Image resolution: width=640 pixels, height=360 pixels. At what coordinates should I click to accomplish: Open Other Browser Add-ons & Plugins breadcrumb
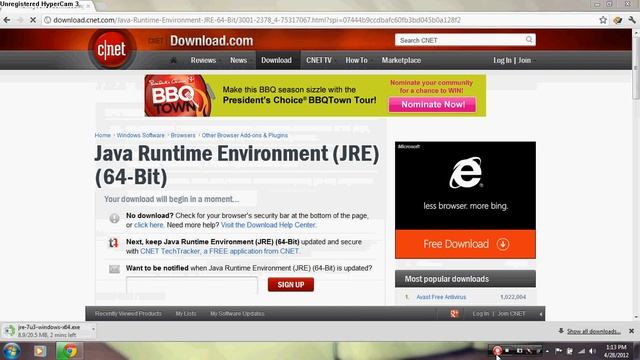pos(244,135)
